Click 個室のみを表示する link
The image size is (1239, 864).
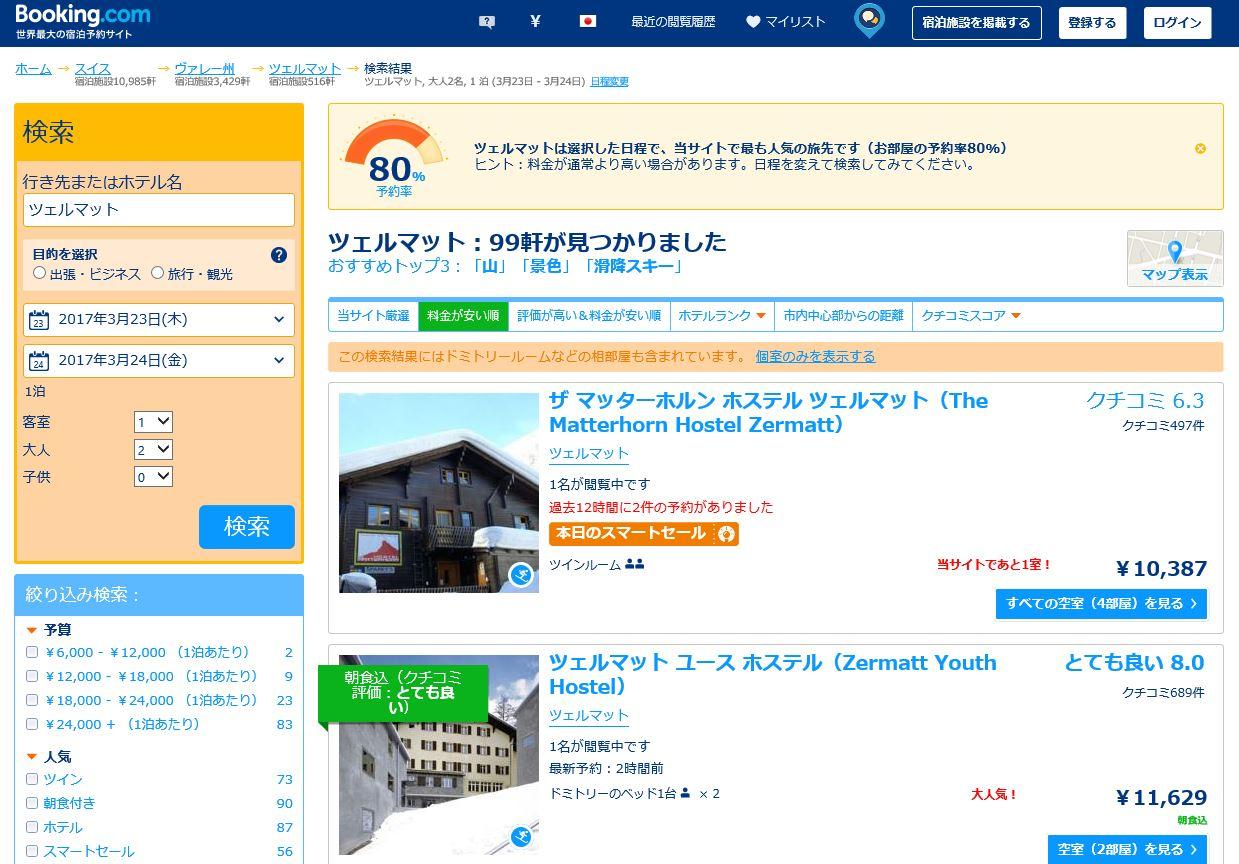[815, 357]
